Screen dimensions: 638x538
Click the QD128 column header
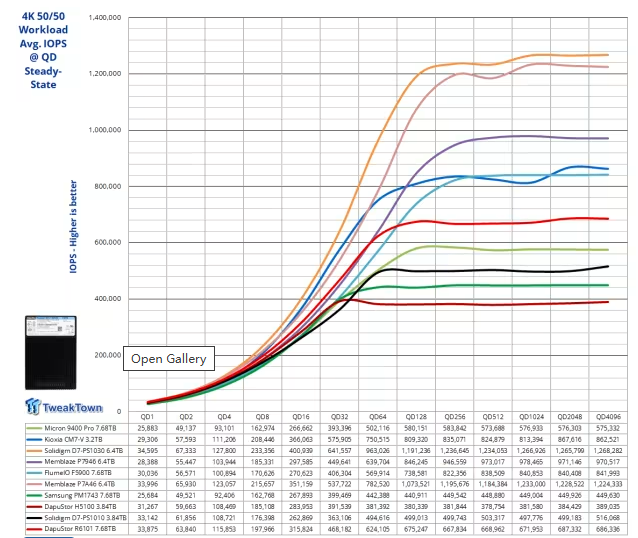point(416,417)
